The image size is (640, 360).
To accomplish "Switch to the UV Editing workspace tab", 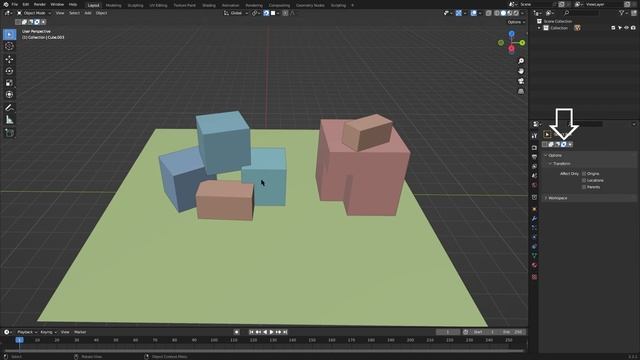I will (158, 5).
